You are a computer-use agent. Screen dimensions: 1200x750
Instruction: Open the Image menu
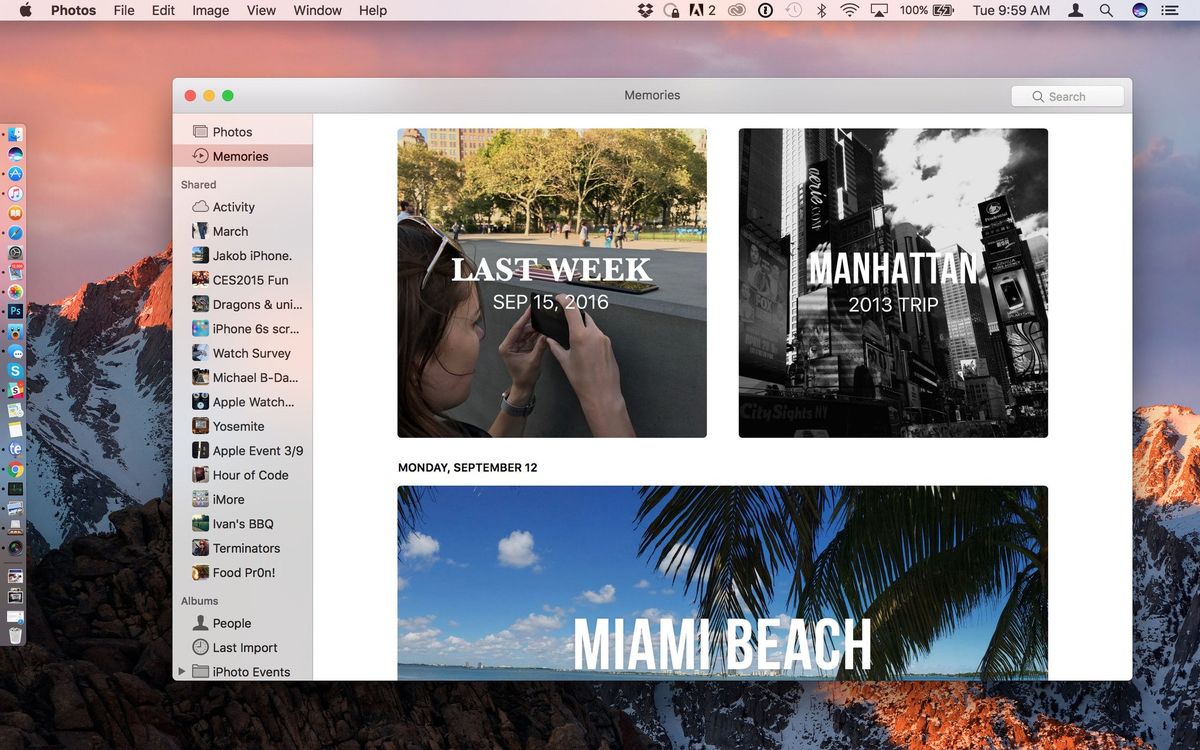click(209, 10)
